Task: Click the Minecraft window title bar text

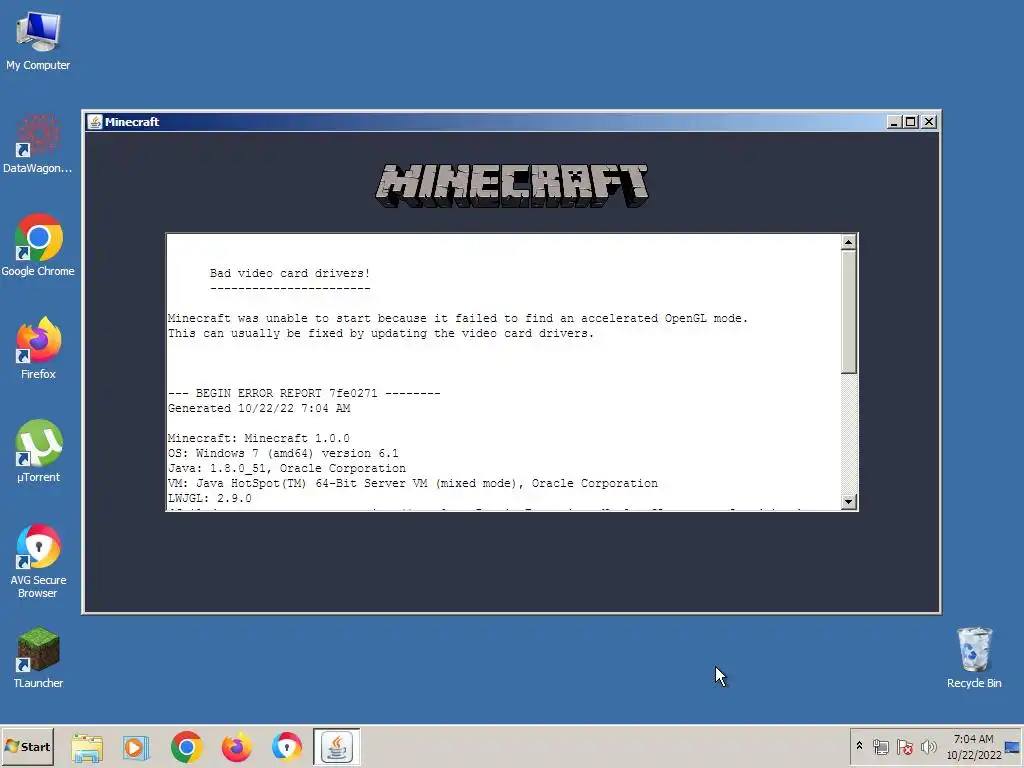Action: pyautogui.click(x=132, y=122)
